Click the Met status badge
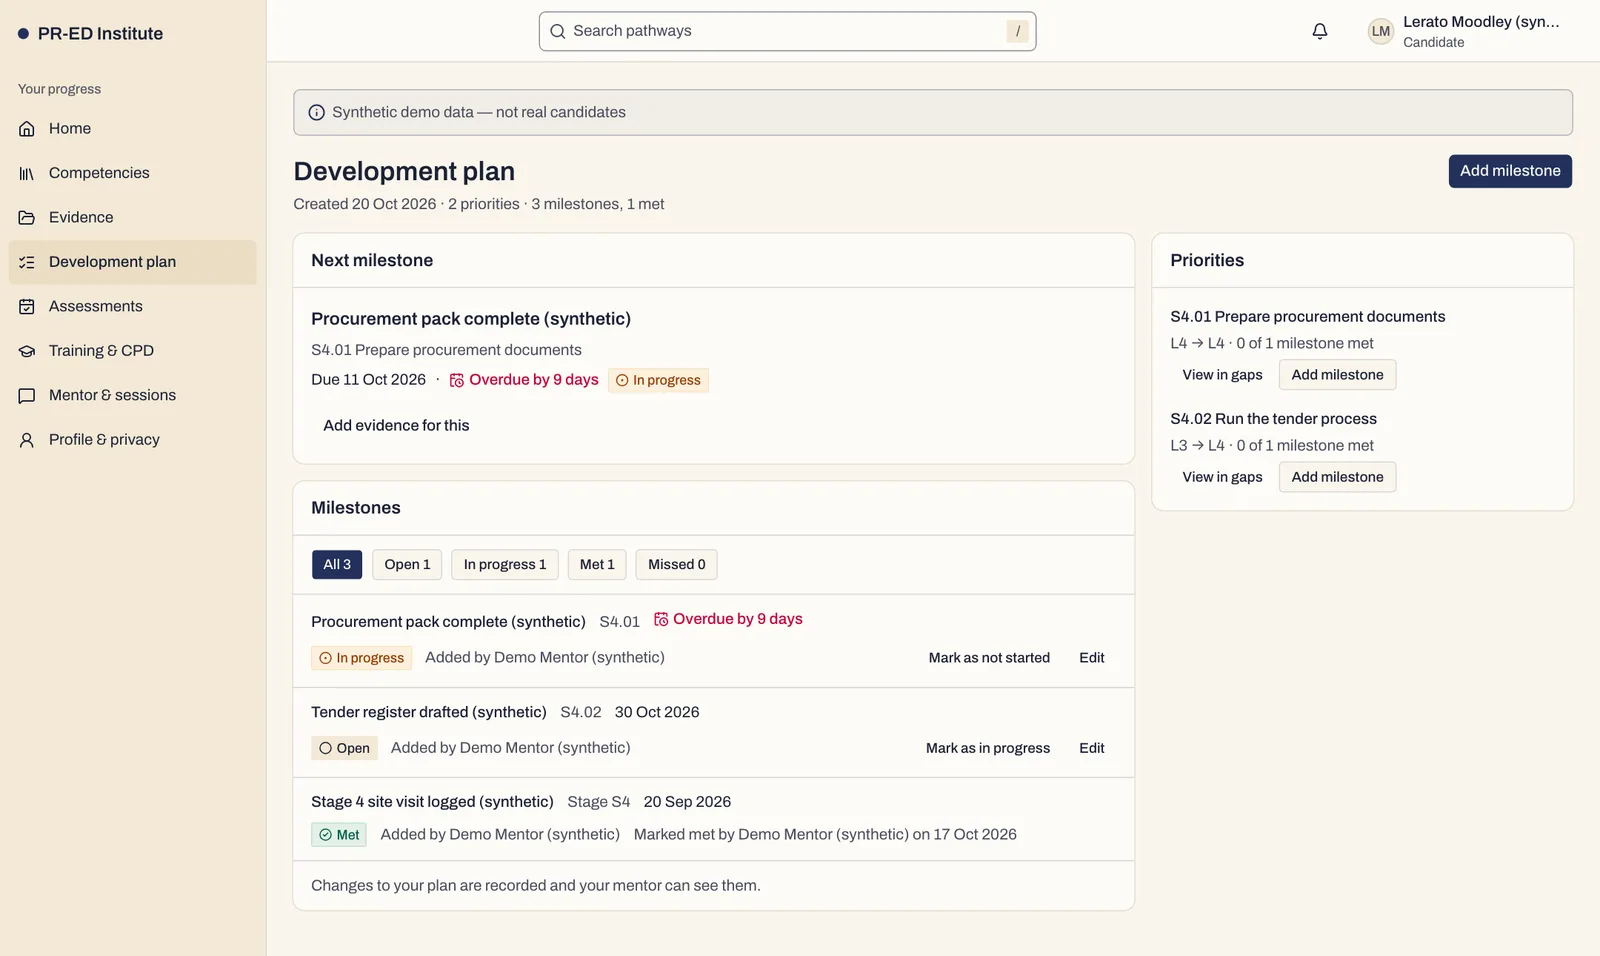1600x956 pixels. tap(339, 835)
